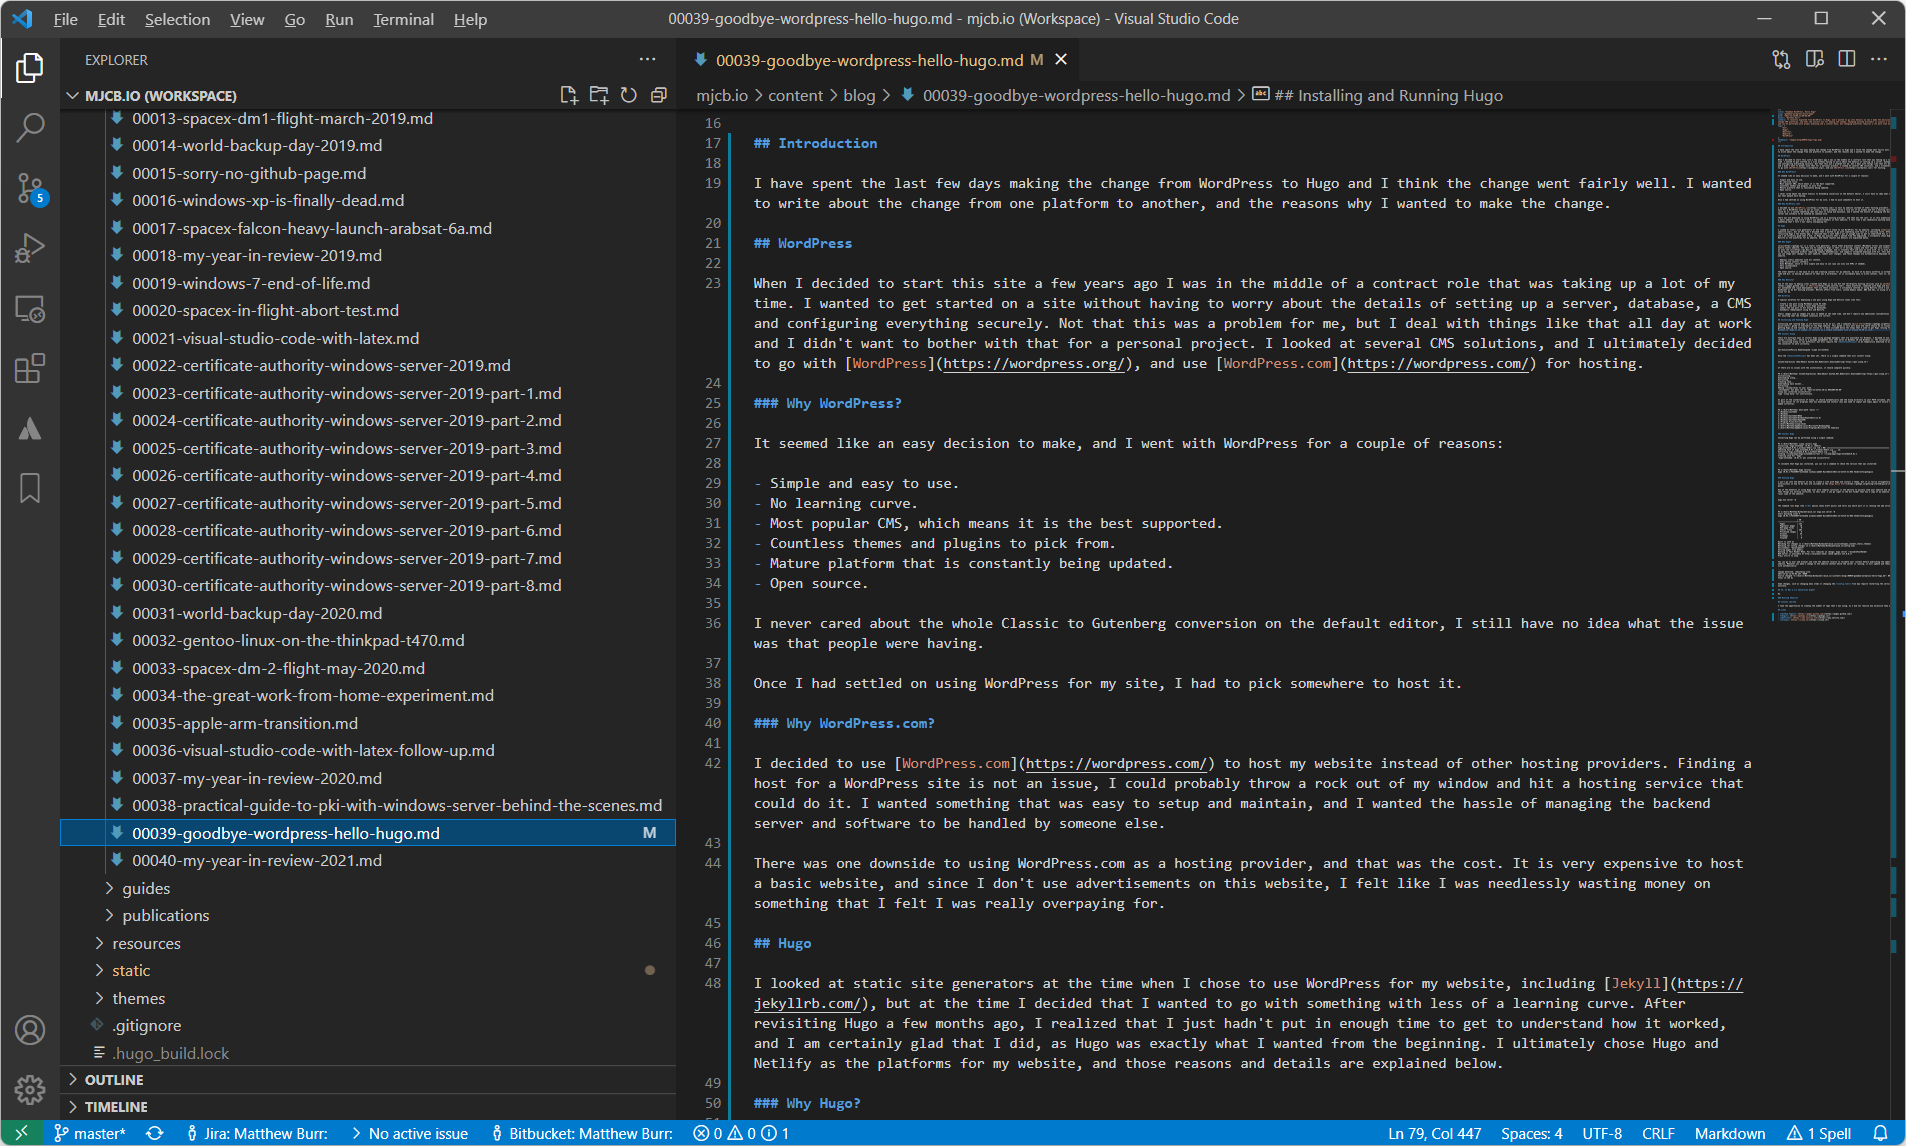Change end of line sequence CRLF
The image size is (1906, 1146).
(x=1658, y=1133)
